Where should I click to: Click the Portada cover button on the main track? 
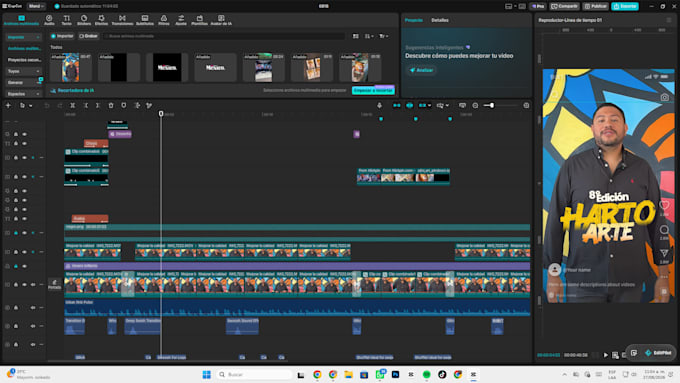tap(54, 285)
